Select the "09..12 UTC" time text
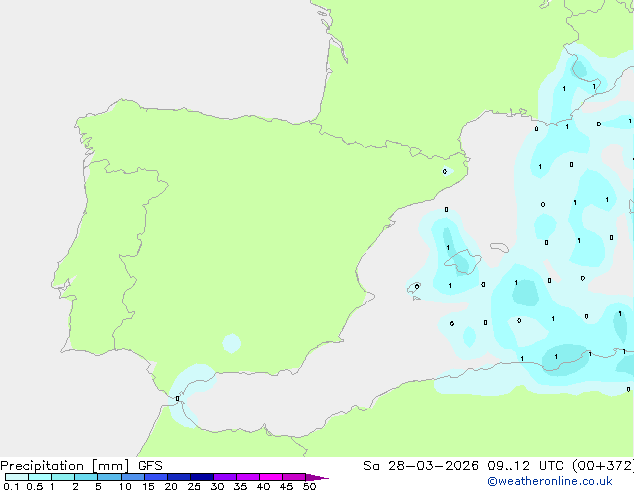The width and height of the screenshot is (634, 490). coord(525,466)
